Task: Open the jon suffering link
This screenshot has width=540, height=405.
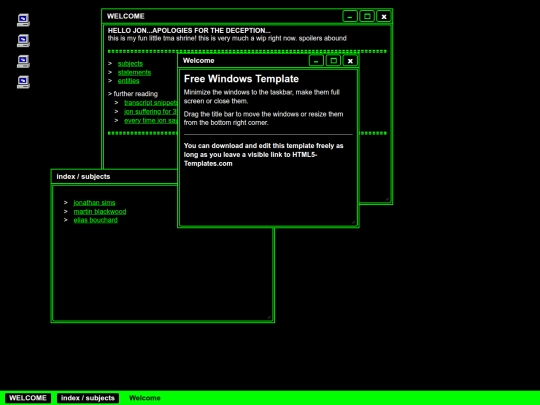Action: click(x=150, y=112)
